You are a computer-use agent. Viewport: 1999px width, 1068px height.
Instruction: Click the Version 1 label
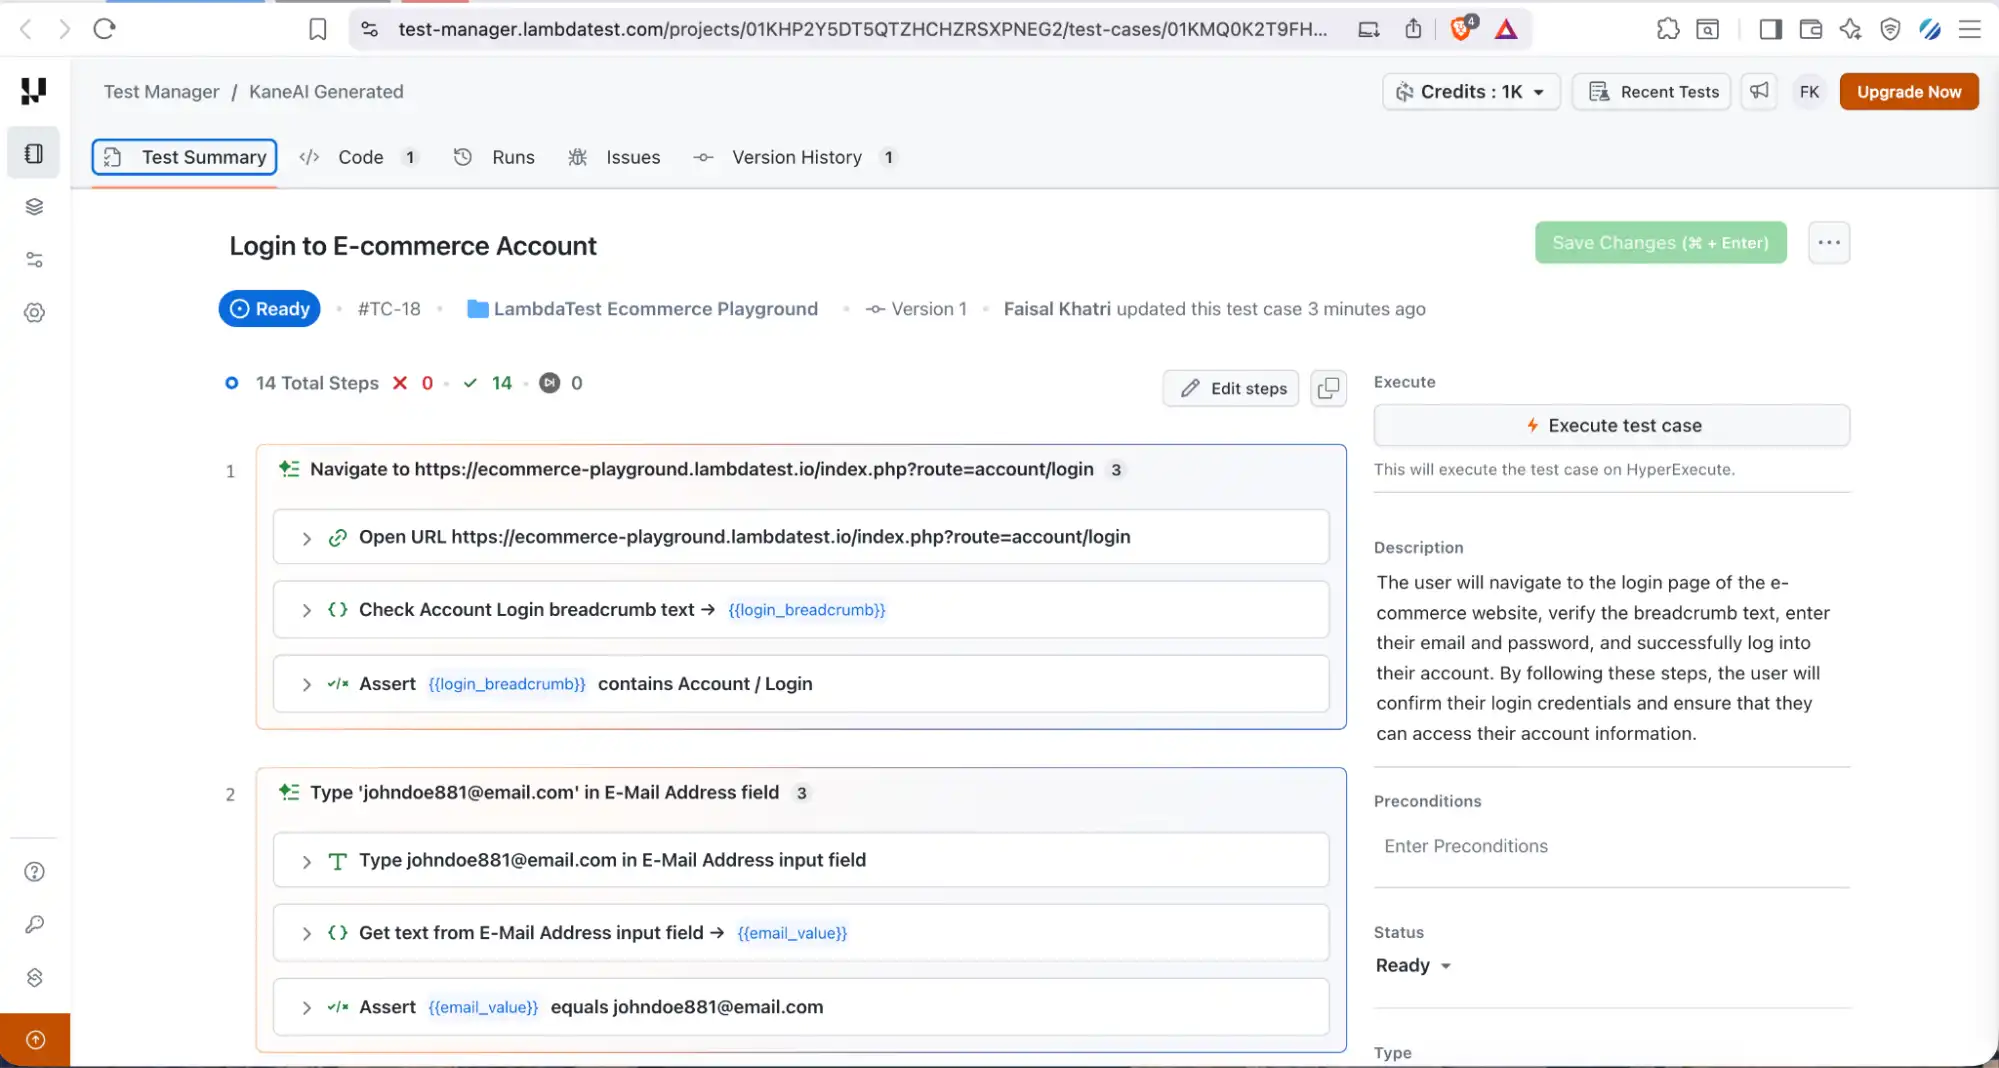(x=916, y=309)
